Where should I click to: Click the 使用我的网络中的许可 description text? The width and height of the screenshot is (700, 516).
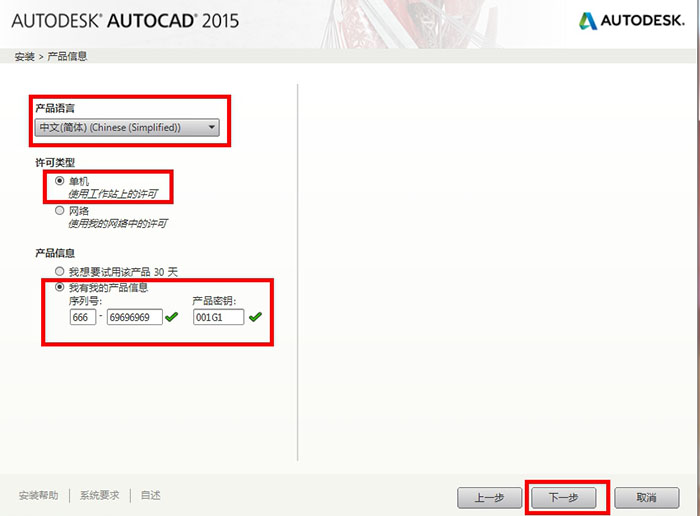coord(118,223)
